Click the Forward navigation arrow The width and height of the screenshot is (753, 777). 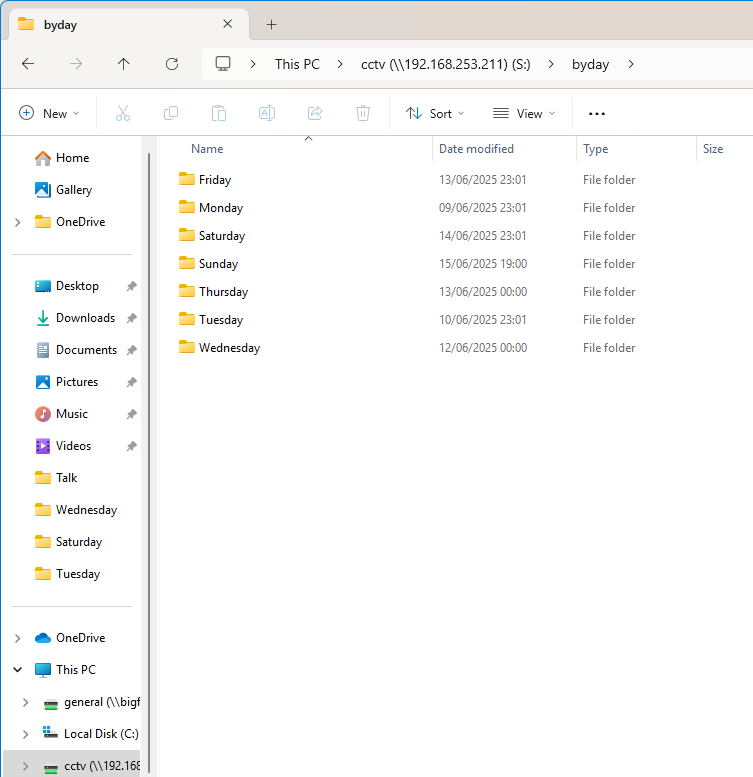[76, 64]
